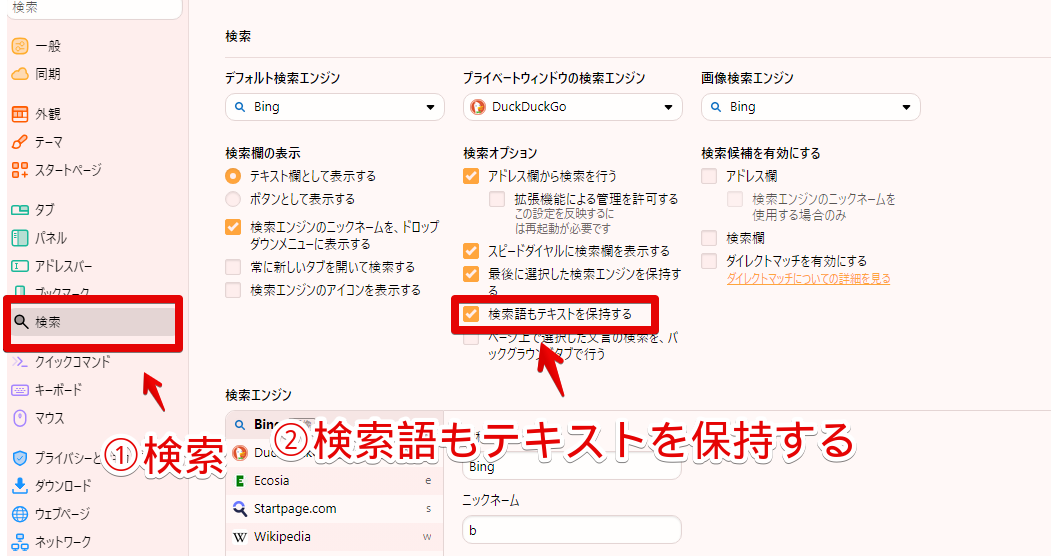Click the Quick Commands (クイックコマンド) icon

coord(20,362)
